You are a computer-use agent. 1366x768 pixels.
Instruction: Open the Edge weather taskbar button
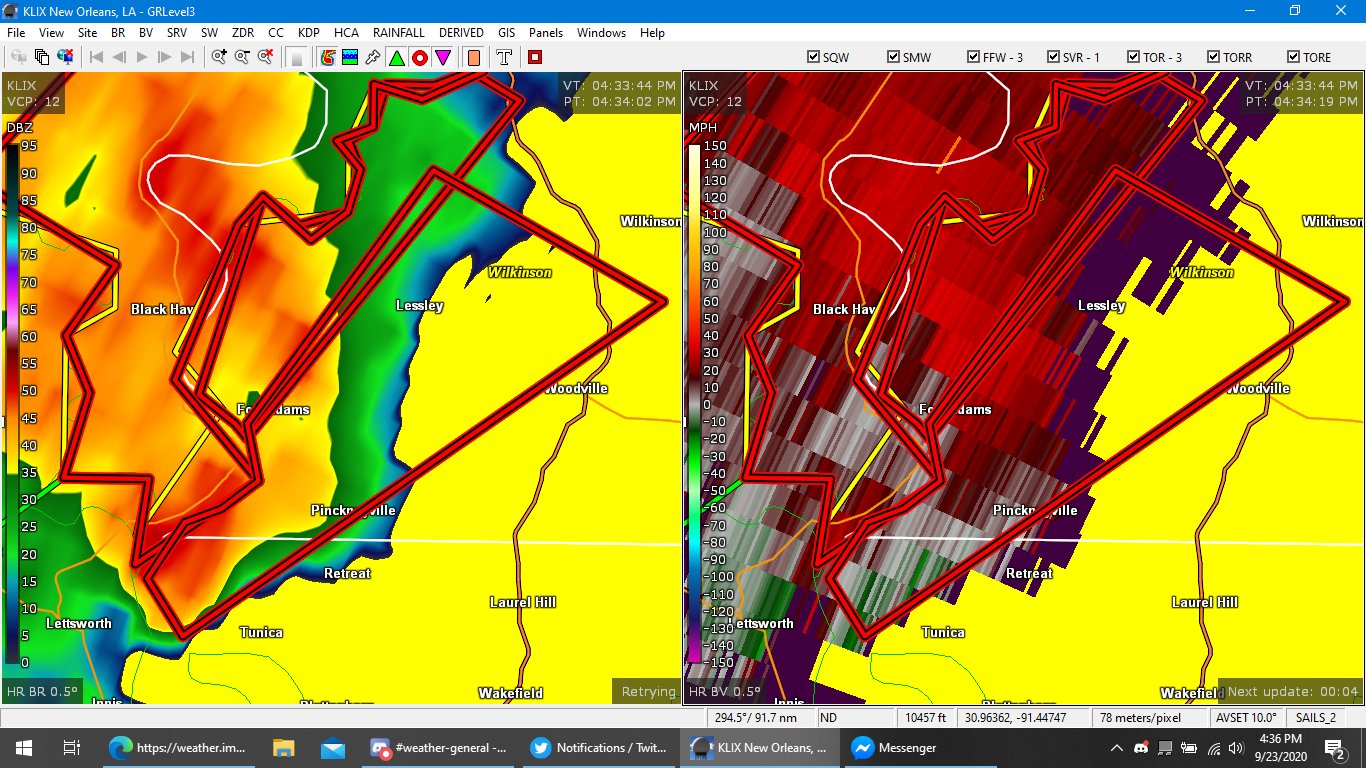click(179, 748)
